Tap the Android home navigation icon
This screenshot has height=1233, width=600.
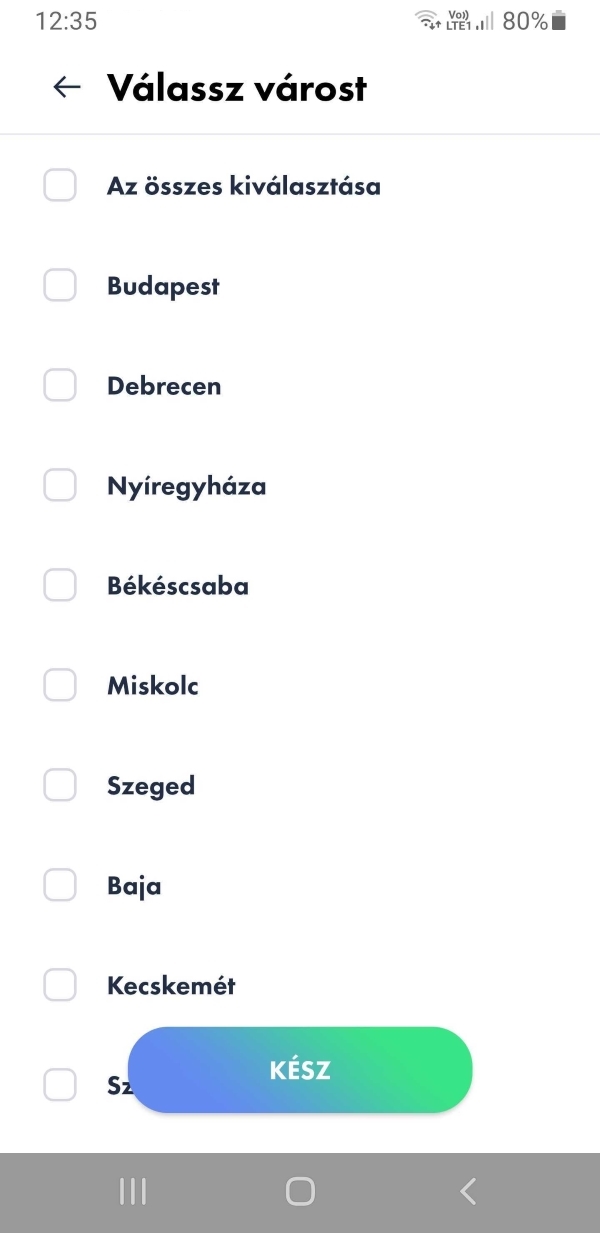point(300,1191)
